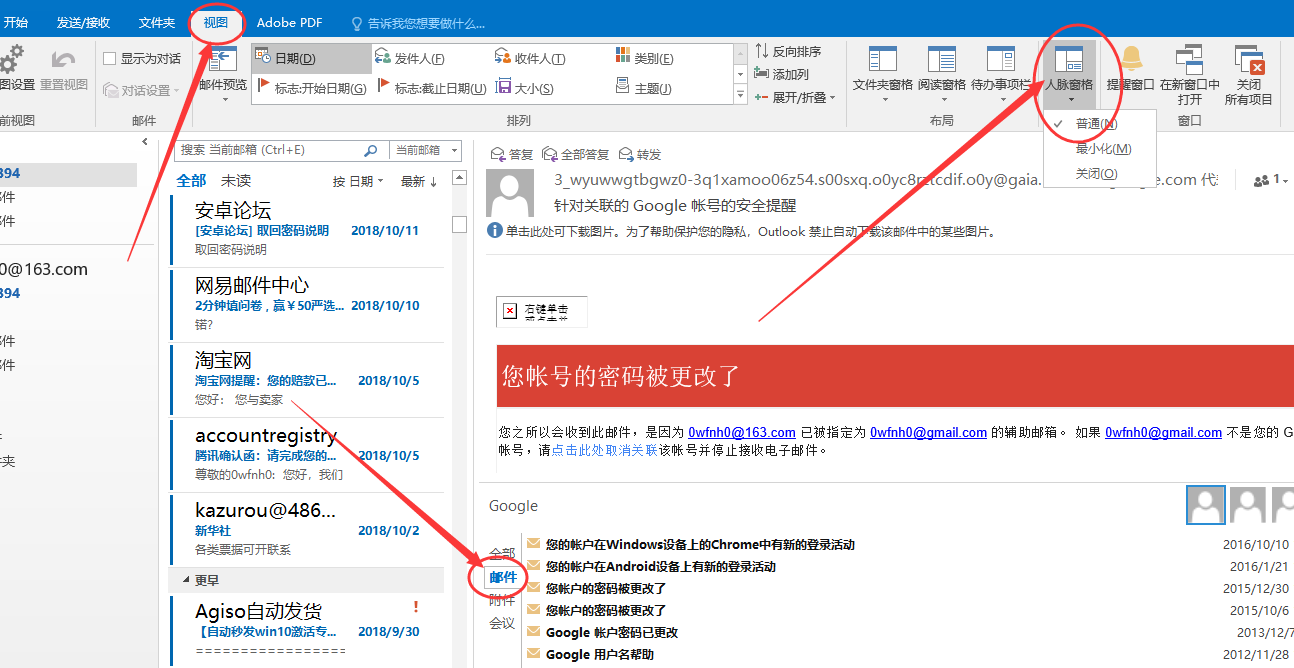Image resolution: width=1294 pixels, height=668 pixels.
Task: Select 关闭(O) in 人脉窗格 menu
Action: coord(1096,174)
